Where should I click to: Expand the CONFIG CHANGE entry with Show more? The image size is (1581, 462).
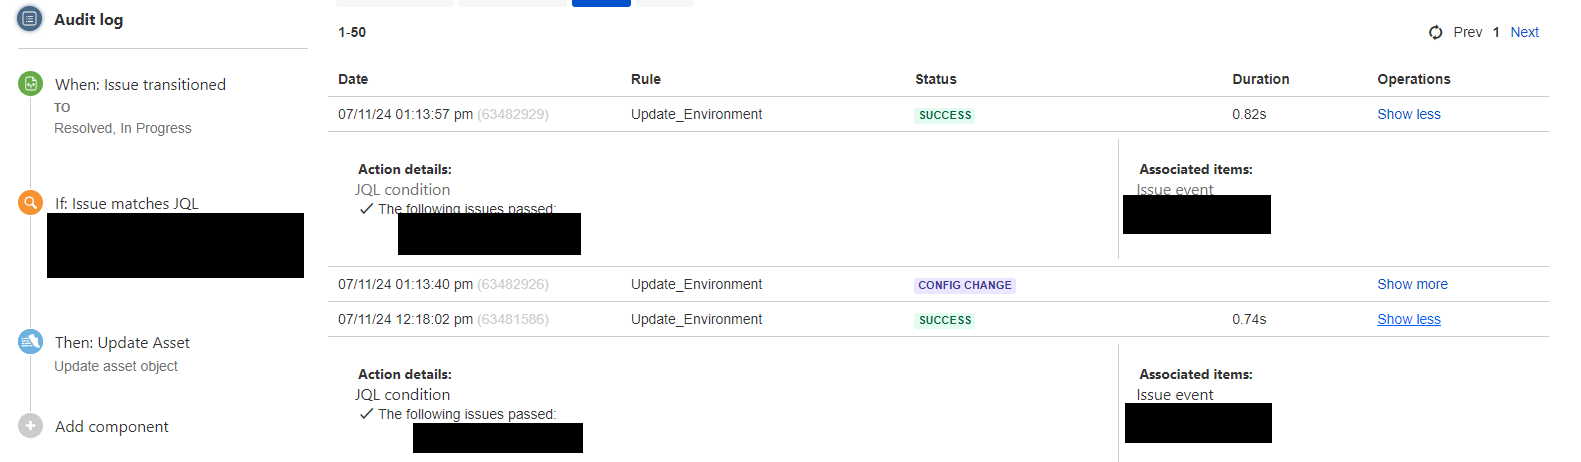click(1412, 284)
